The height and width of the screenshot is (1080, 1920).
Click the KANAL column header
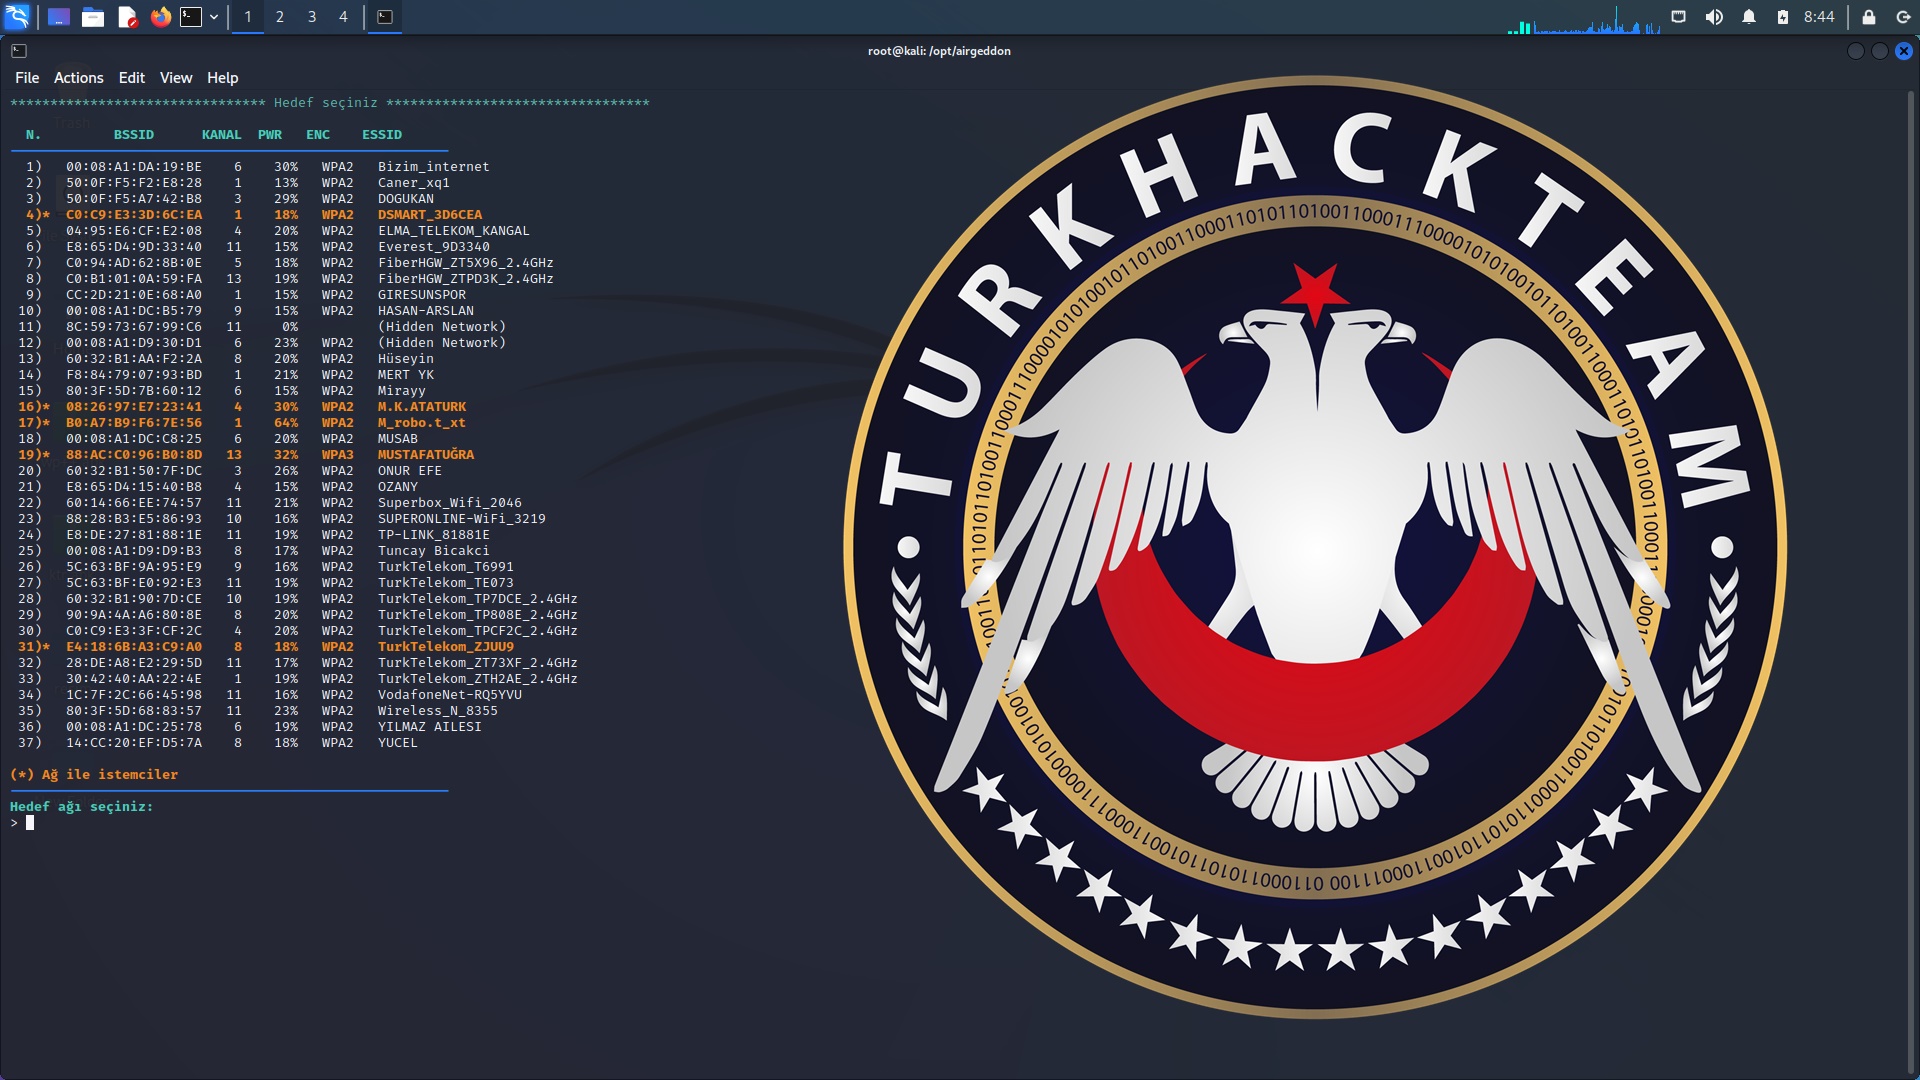point(222,135)
